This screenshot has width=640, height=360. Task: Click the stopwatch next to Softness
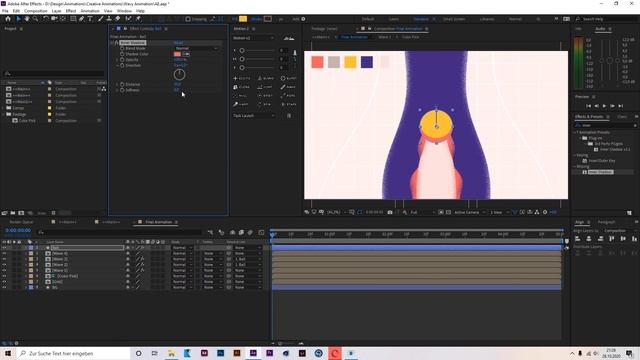point(122,90)
